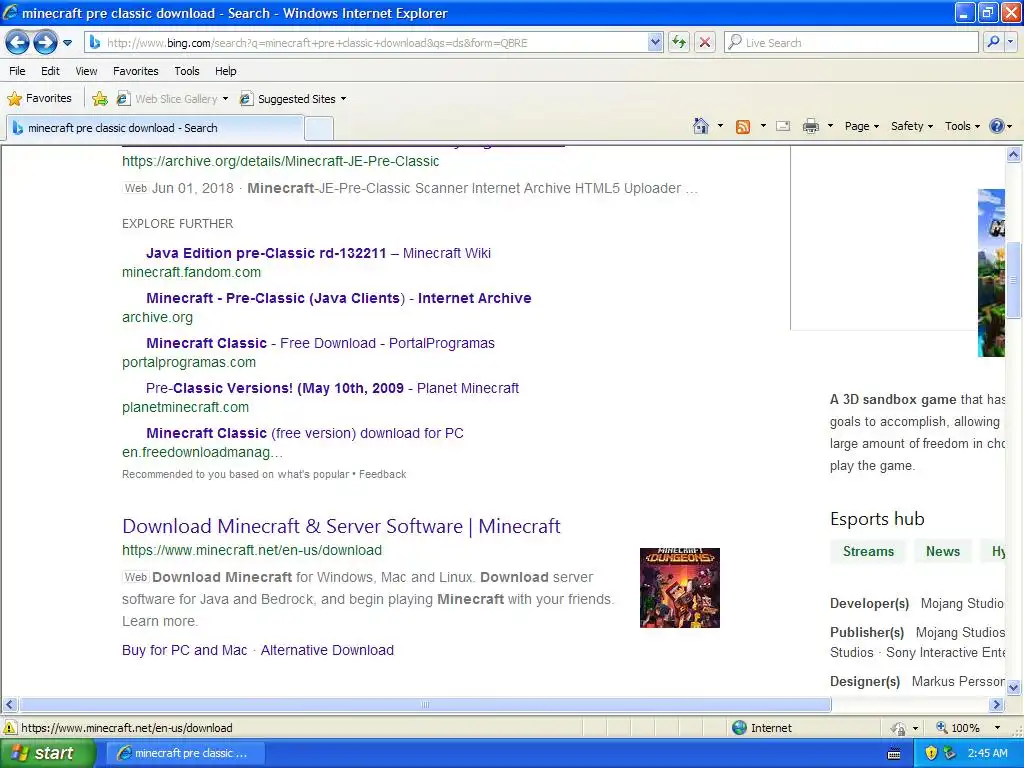This screenshot has width=1024, height=768.
Task: Open 'Download Minecraft & Server Software | Minecraft' result
Action: pyautogui.click(x=341, y=526)
